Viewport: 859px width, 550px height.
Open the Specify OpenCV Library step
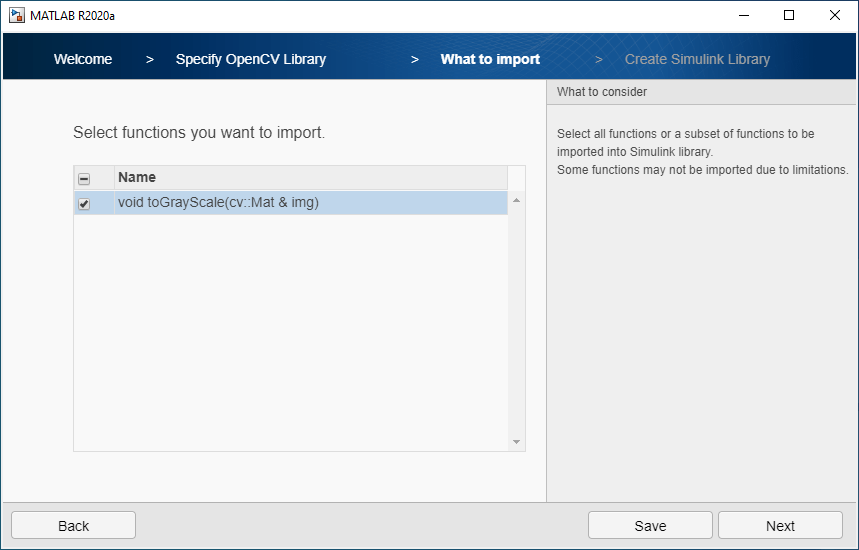click(251, 59)
